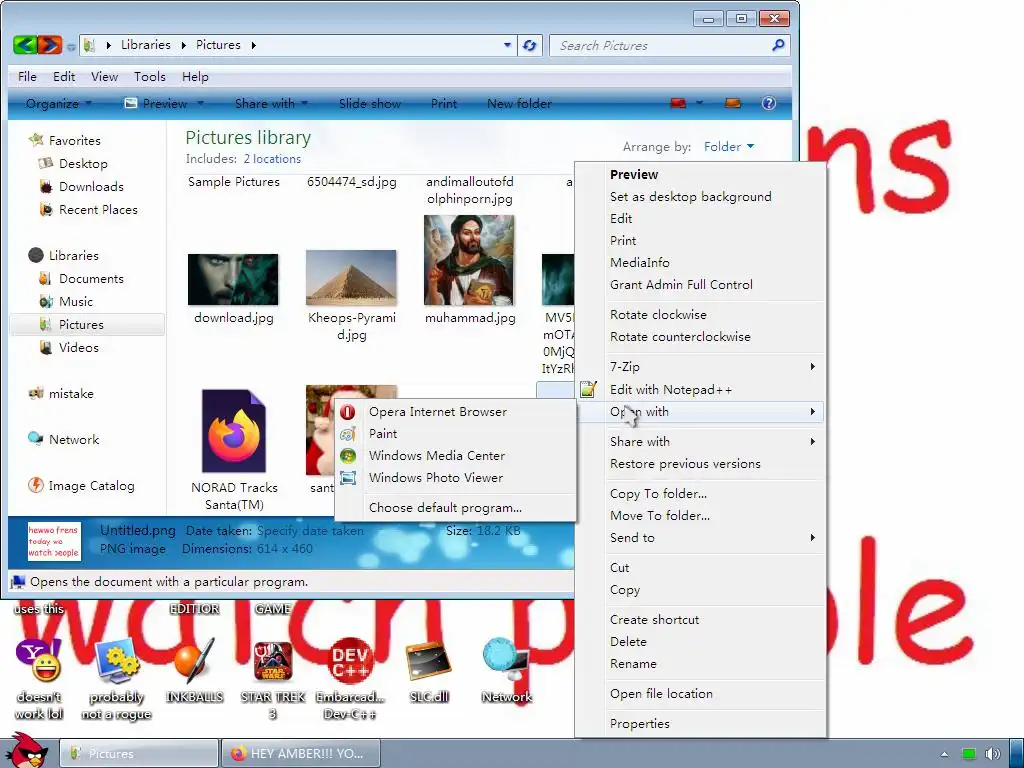Open the red view-change toolbar icon
This screenshot has height=768, width=1024.
click(678, 103)
